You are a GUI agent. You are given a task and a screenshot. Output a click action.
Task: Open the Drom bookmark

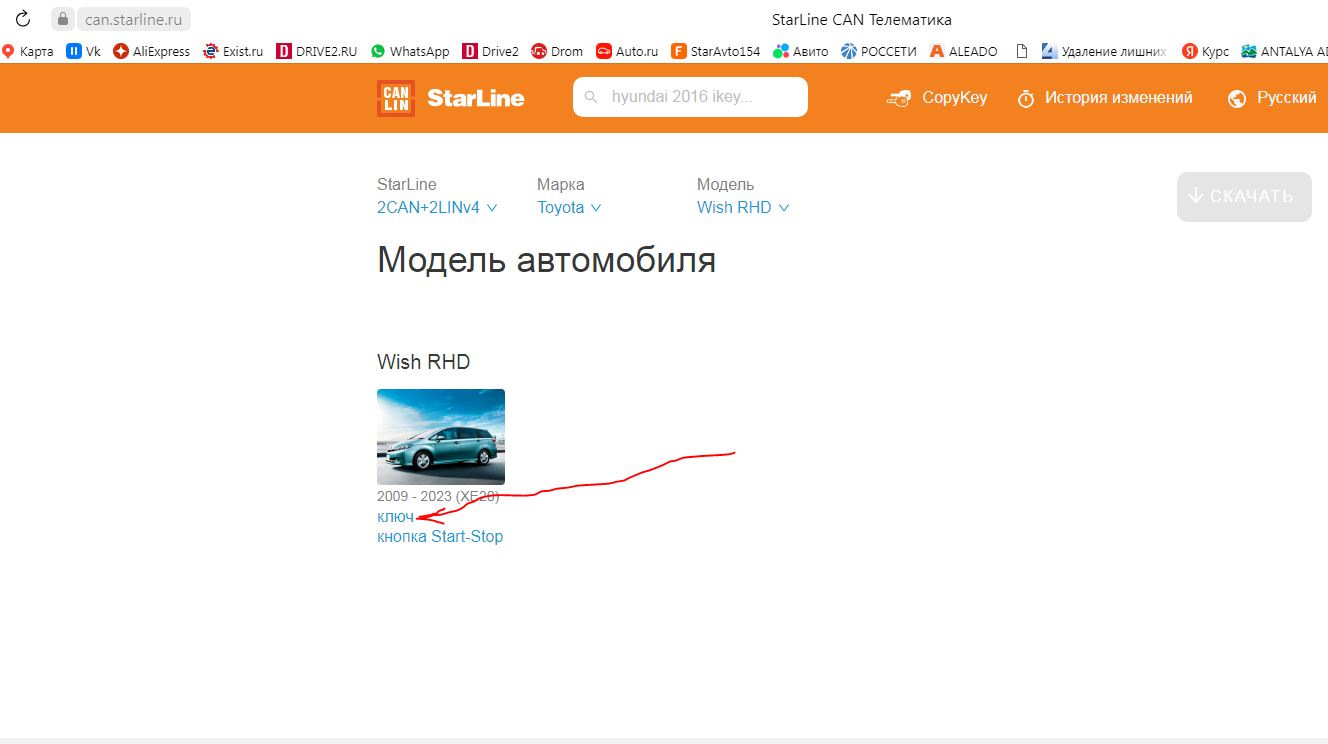coord(557,51)
